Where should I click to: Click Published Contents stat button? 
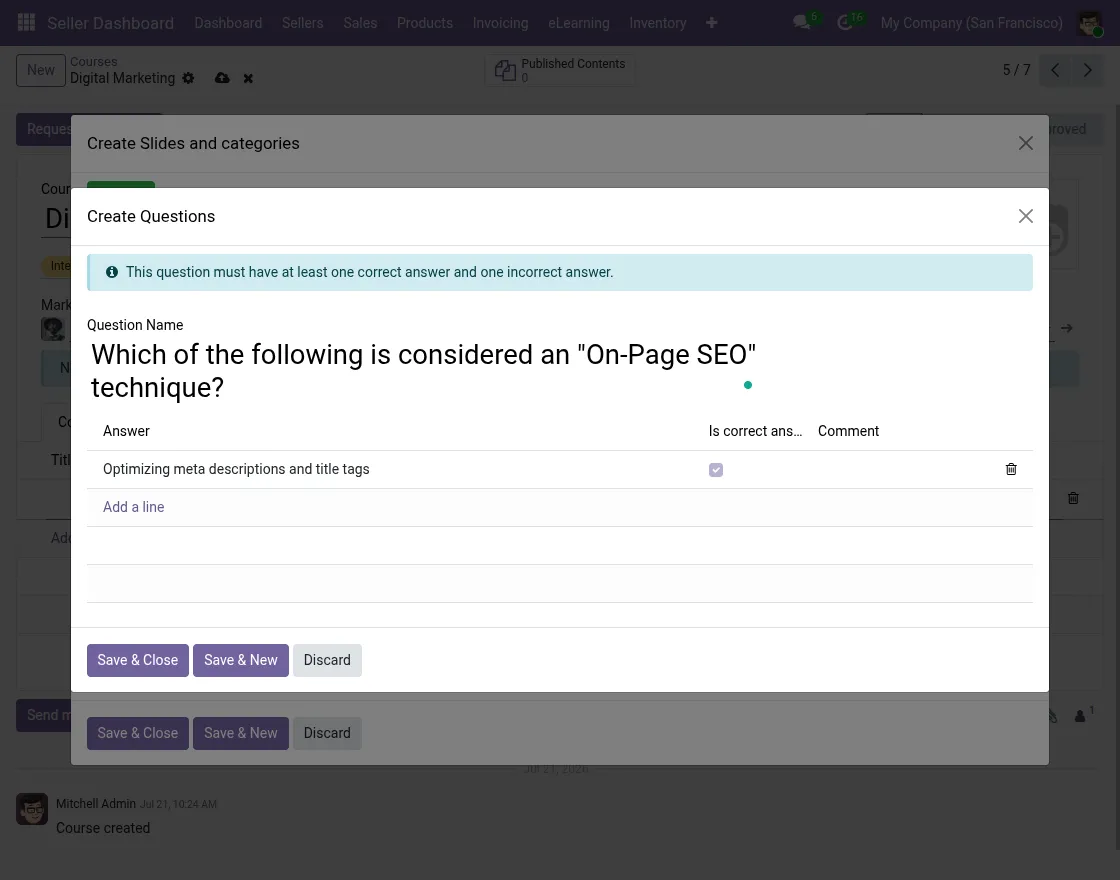[560, 70]
